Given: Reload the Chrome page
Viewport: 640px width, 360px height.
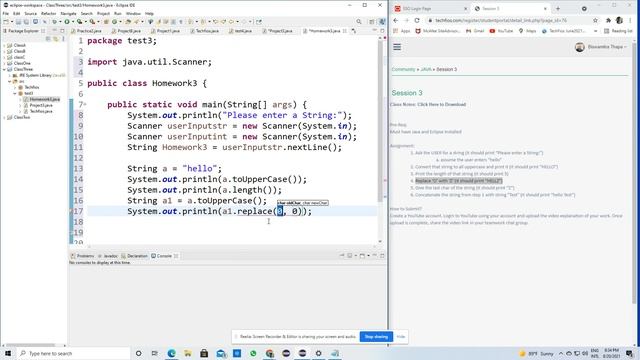Looking at the screenshot, I should coord(417,20).
